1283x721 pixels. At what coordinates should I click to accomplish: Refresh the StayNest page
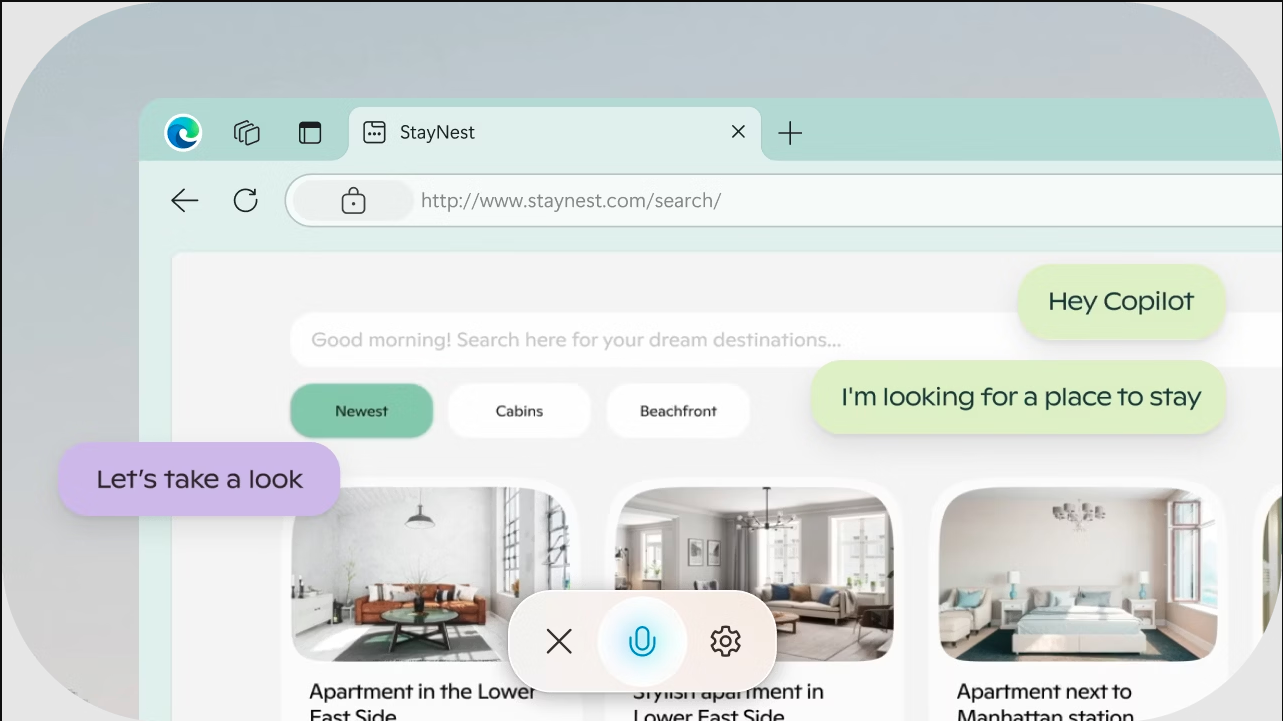click(x=246, y=201)
